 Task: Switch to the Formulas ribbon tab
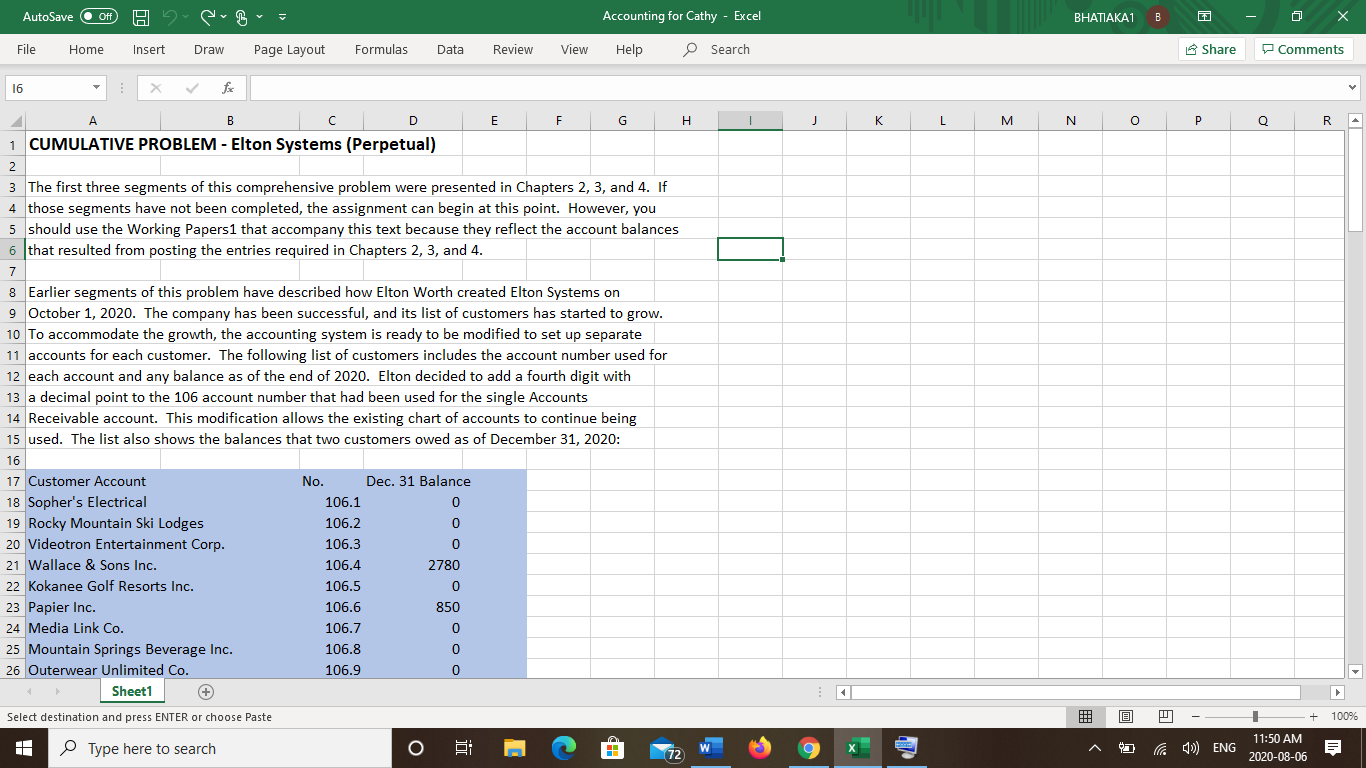coord(381,49)
